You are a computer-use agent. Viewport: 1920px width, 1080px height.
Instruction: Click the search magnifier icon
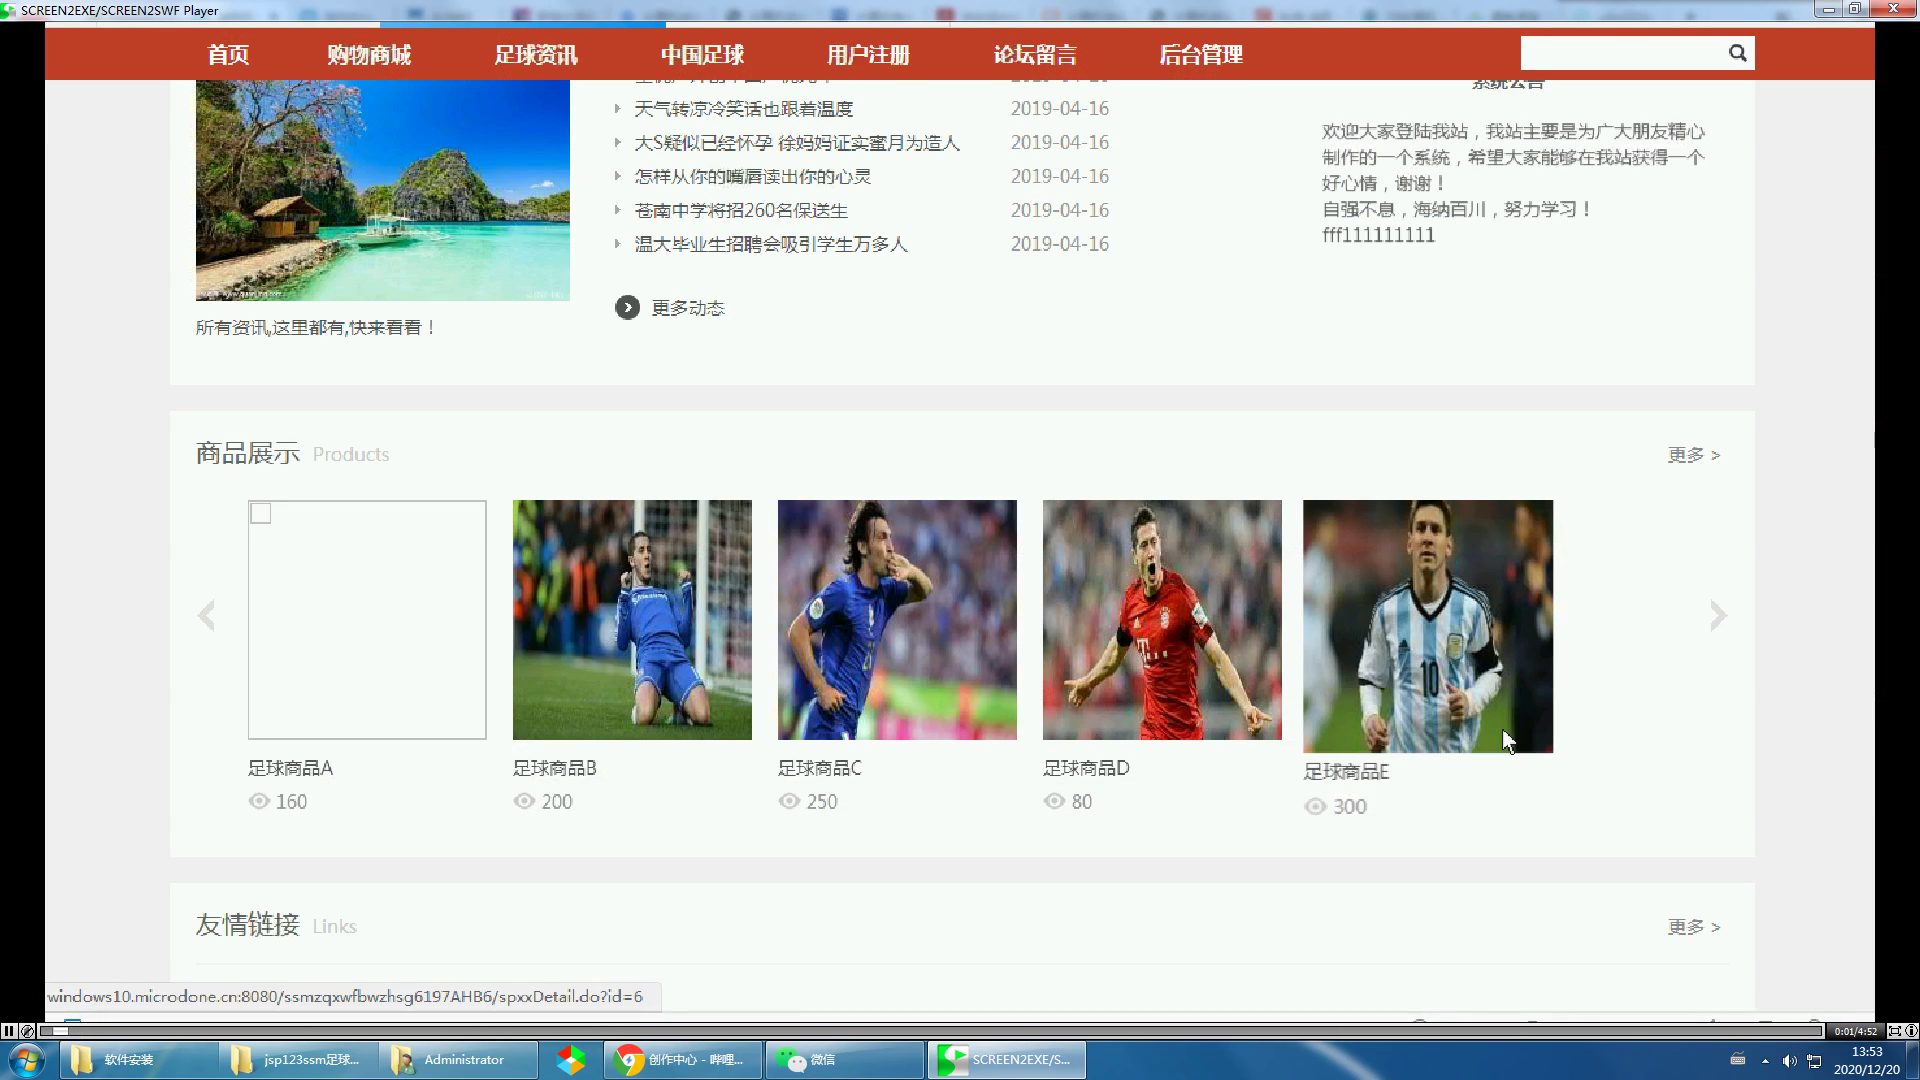coord(1737,53)
